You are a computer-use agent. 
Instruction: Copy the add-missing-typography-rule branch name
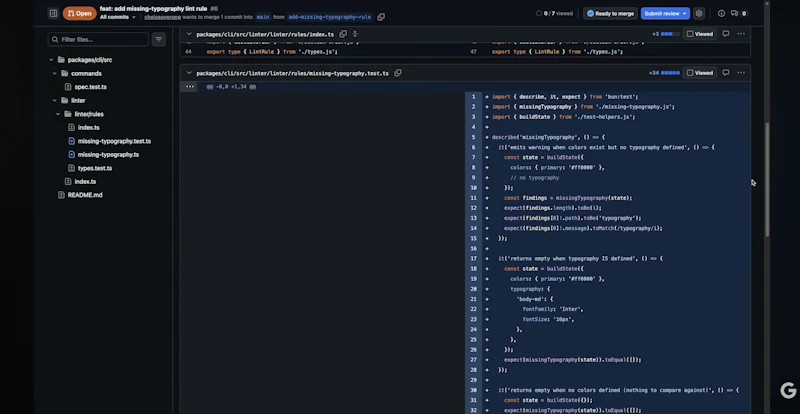point(381,17)
